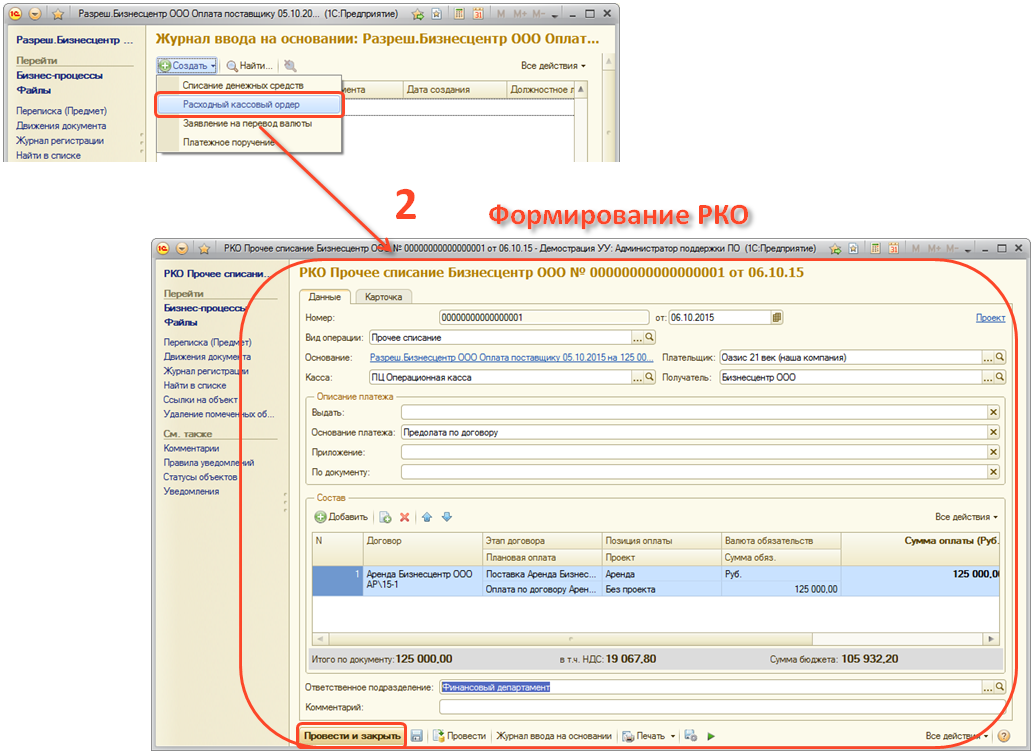Open the Разреш.Бизнесцентр ООО Оплата поставщику link
This screenshot has height=755, width=1035.
click(x=511, y=357)
